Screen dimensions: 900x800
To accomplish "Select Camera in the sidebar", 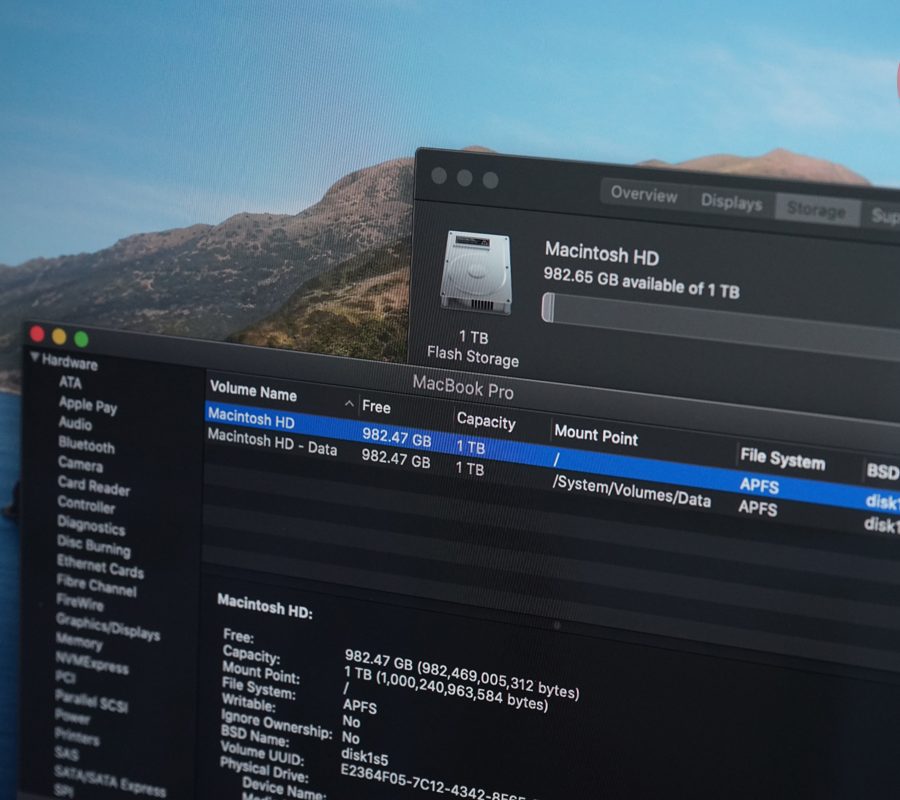I will 80,464.
